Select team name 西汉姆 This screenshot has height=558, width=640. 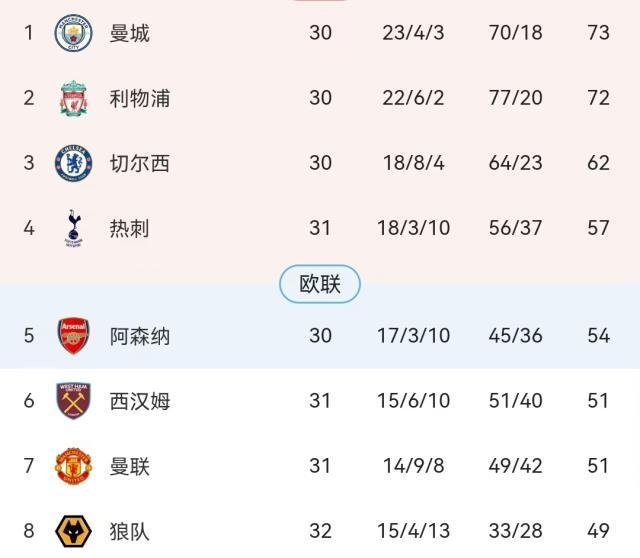140,401
